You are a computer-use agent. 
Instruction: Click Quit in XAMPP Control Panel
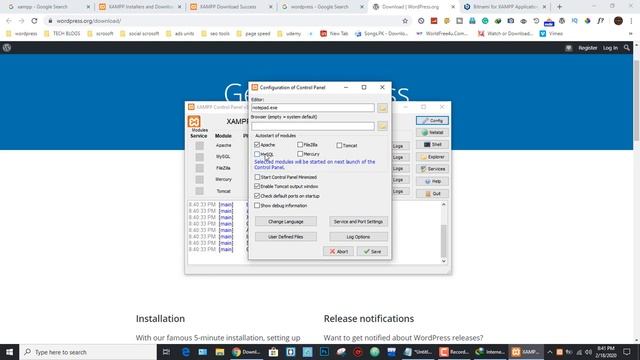tap(432, 193)
